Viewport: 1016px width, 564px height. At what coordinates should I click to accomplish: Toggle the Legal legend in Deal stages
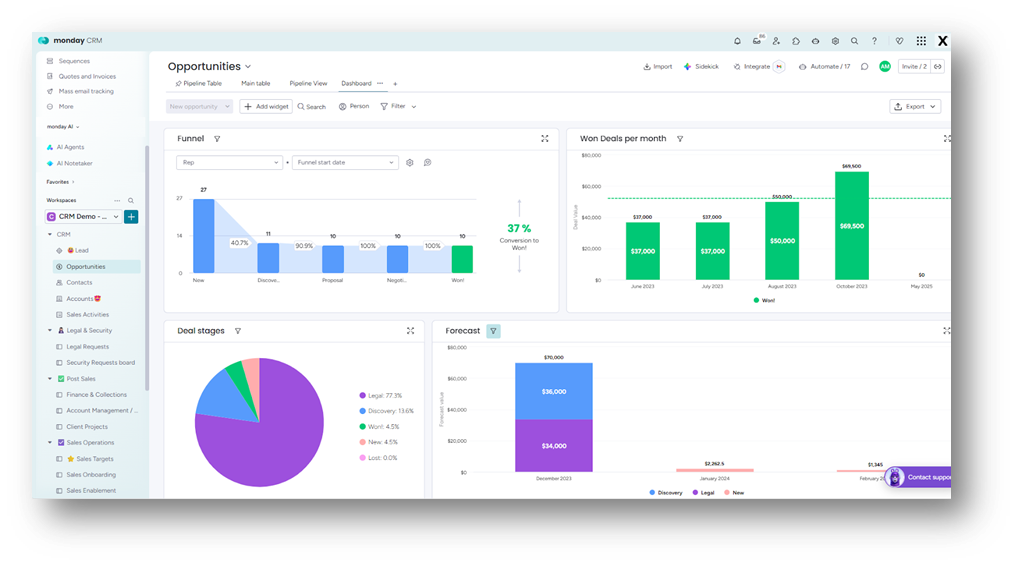381,395
